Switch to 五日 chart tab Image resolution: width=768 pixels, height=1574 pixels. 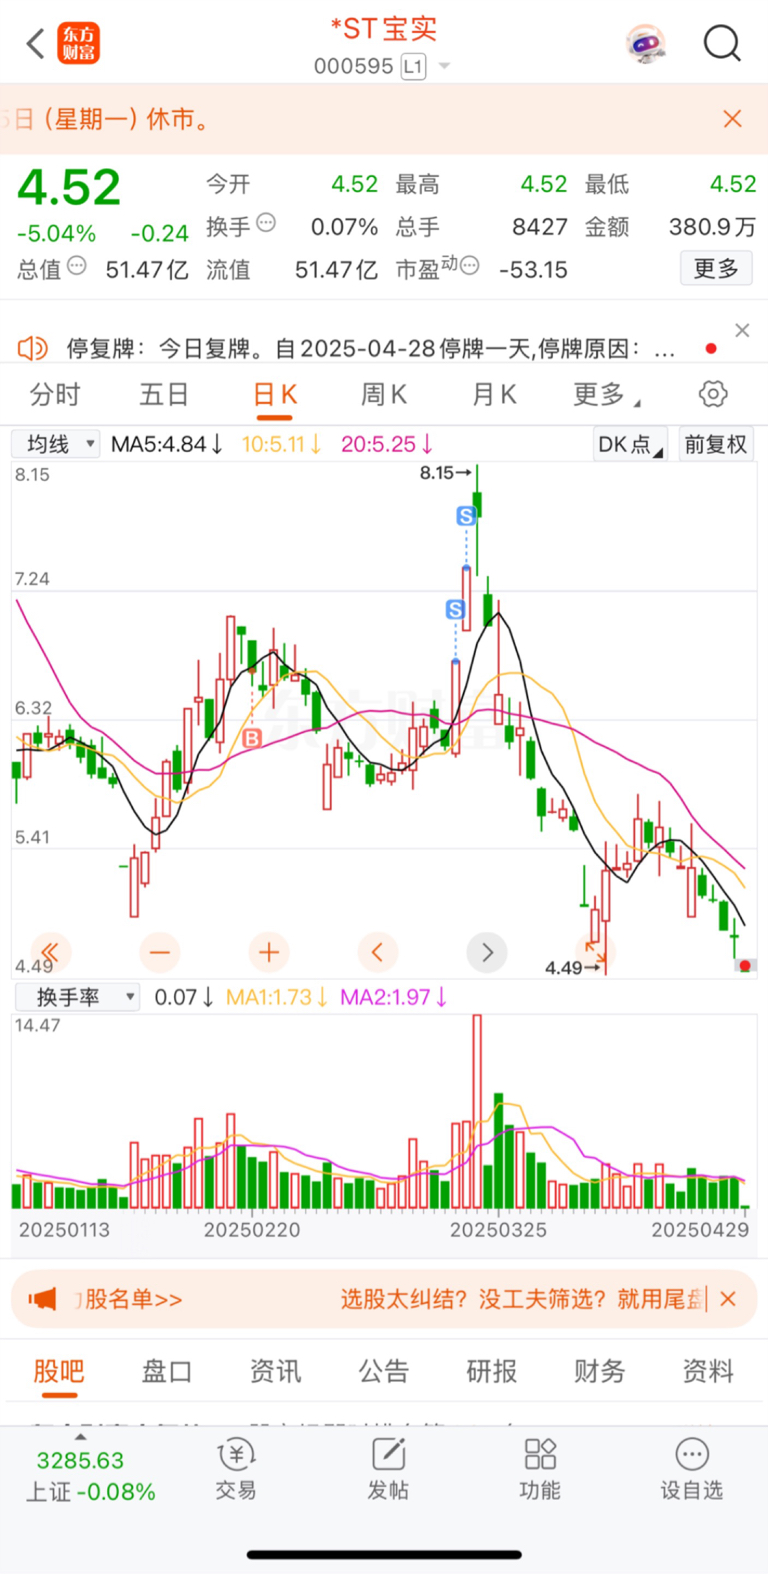click(164, 394)
